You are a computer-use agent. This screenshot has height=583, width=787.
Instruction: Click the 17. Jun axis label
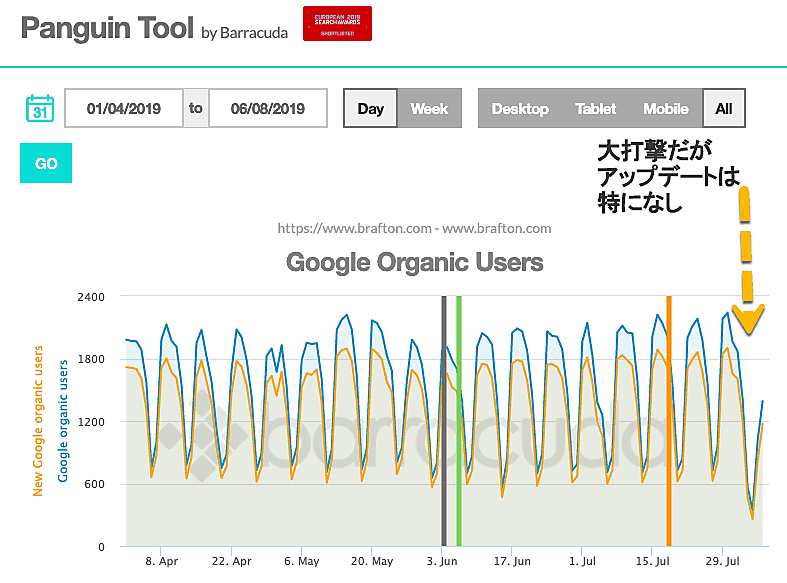[512, 561]
